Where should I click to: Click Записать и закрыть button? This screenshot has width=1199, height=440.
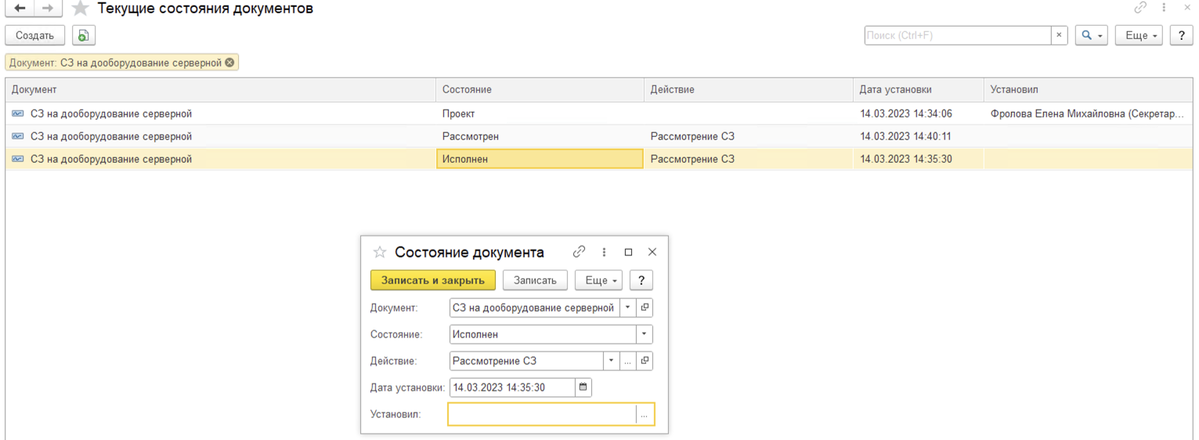point(433,280)
